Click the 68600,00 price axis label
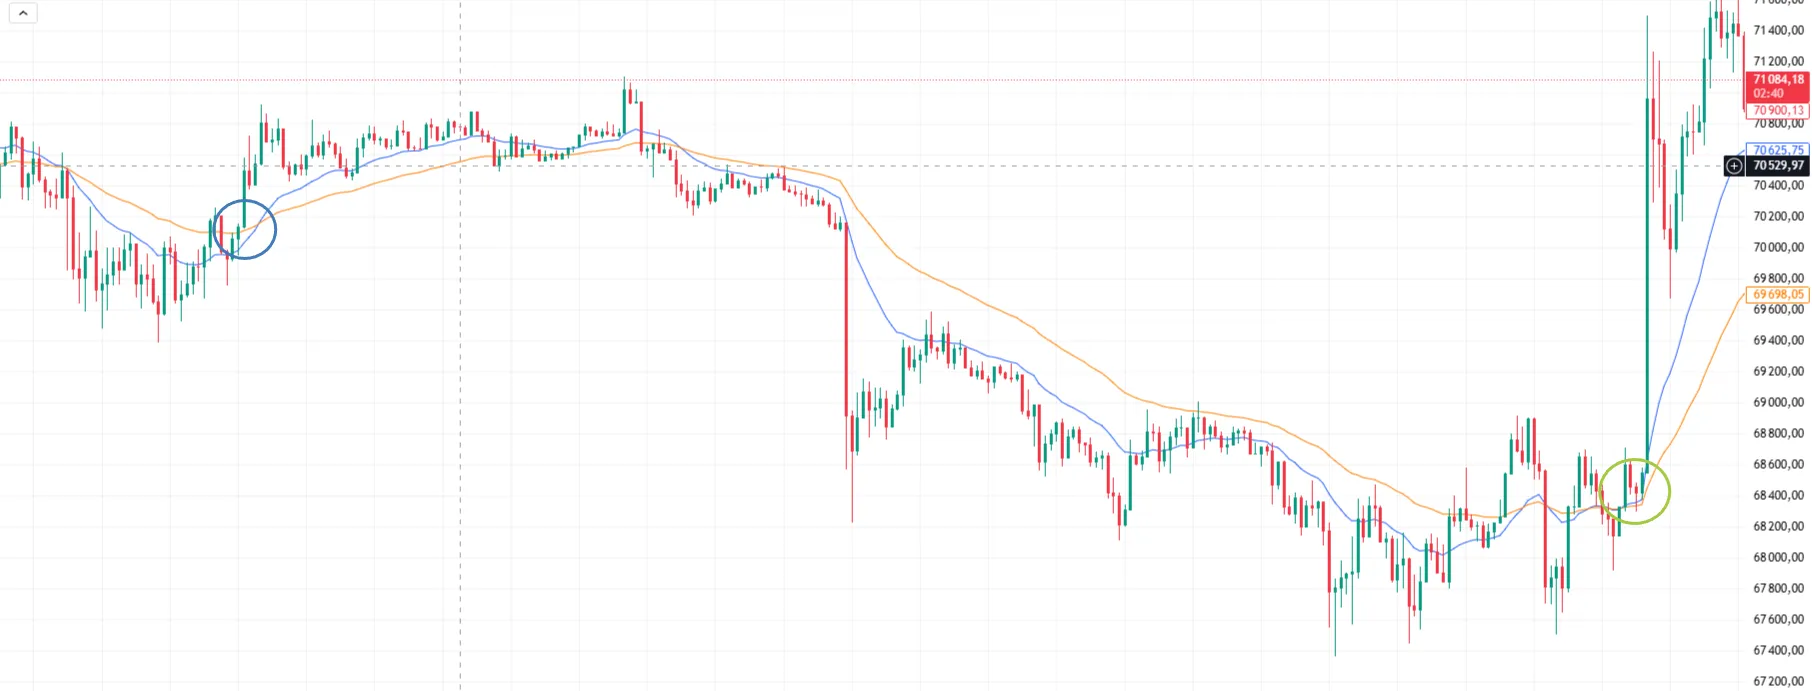 (1778, 464)
